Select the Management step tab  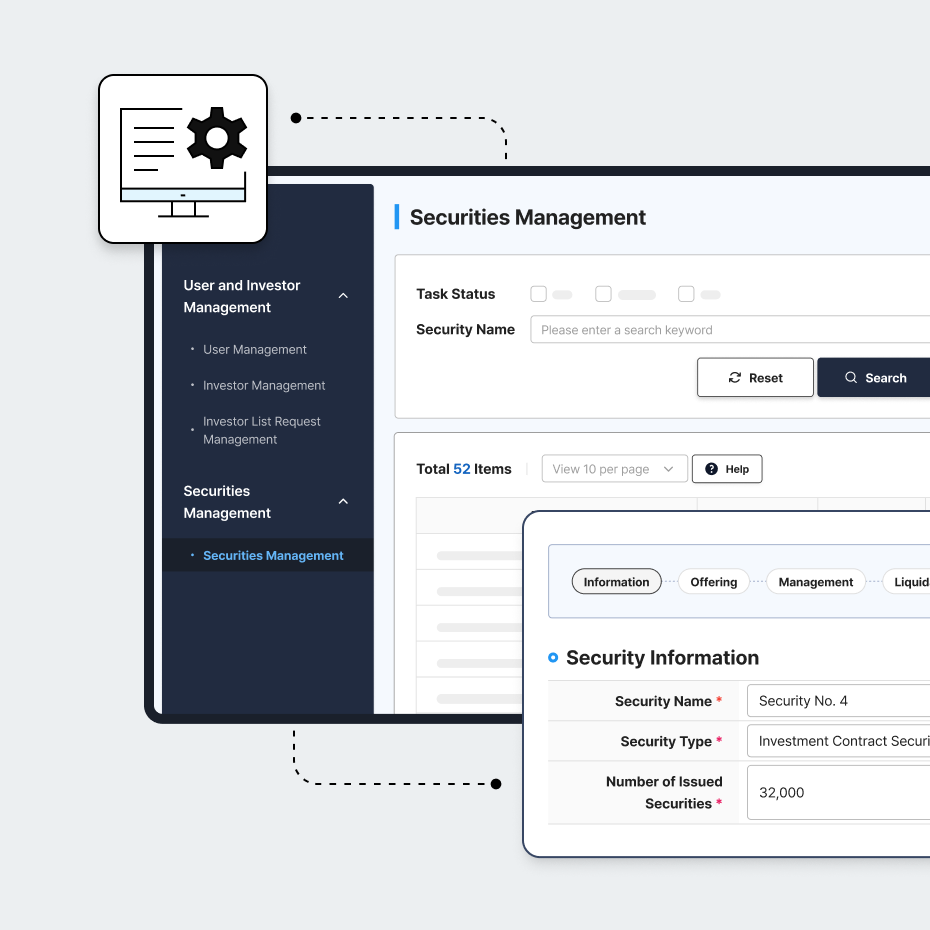pos(815,582)
